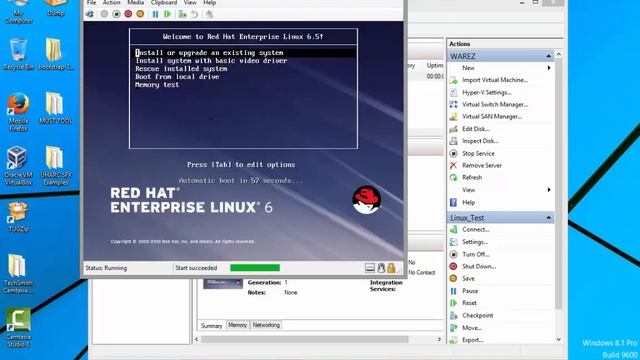Click the Turn Off toolbar icon in VM window
This screenshot has height=360, width=640.
click(116, 14)
